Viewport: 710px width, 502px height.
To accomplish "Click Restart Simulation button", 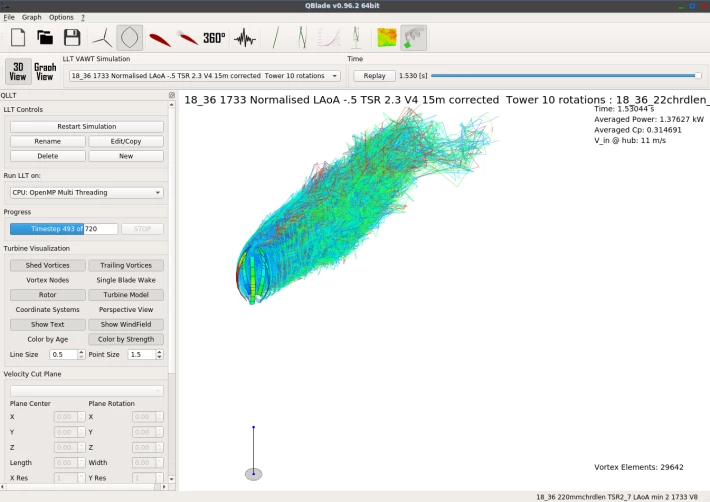I will pyautogui.click(x=86, y=126).
